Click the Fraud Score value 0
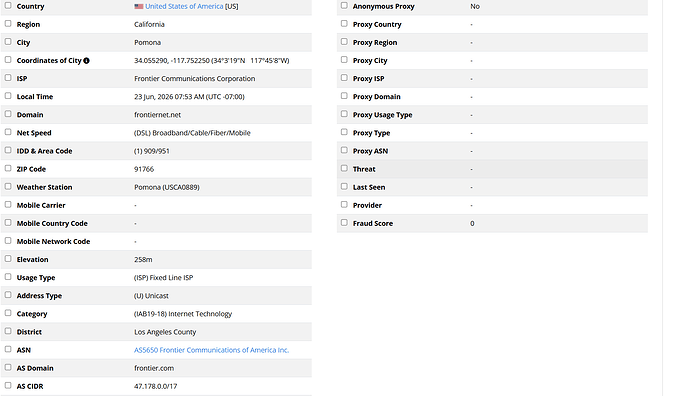Screen dimensions: 690x396 (x=472, y=224)
